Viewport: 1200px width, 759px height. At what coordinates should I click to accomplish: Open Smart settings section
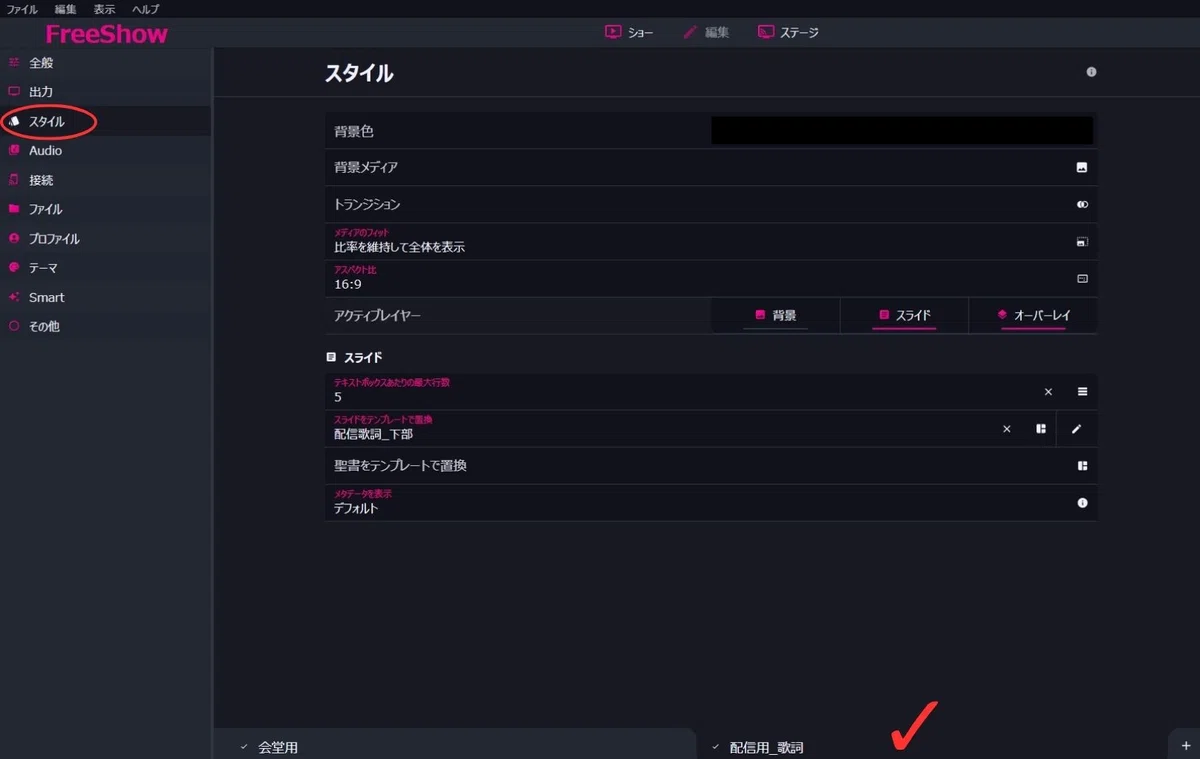(105, 297)
